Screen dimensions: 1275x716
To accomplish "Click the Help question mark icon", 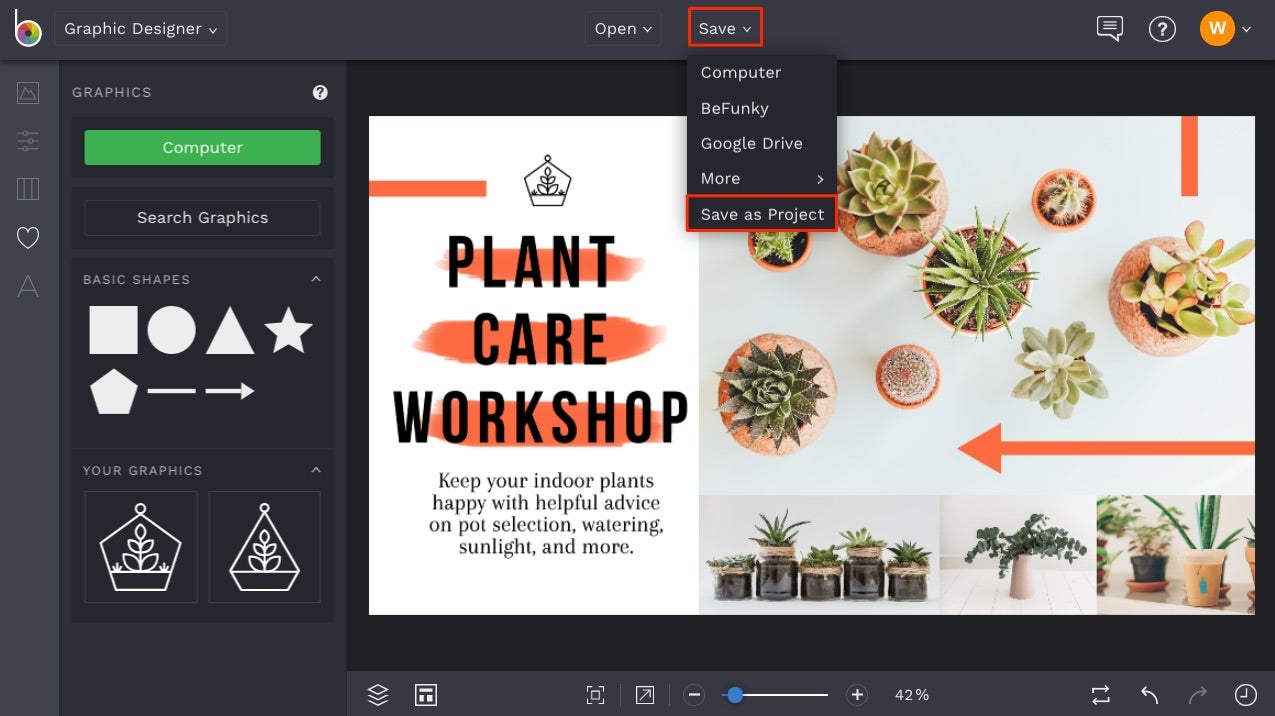I will (1162, 28).
